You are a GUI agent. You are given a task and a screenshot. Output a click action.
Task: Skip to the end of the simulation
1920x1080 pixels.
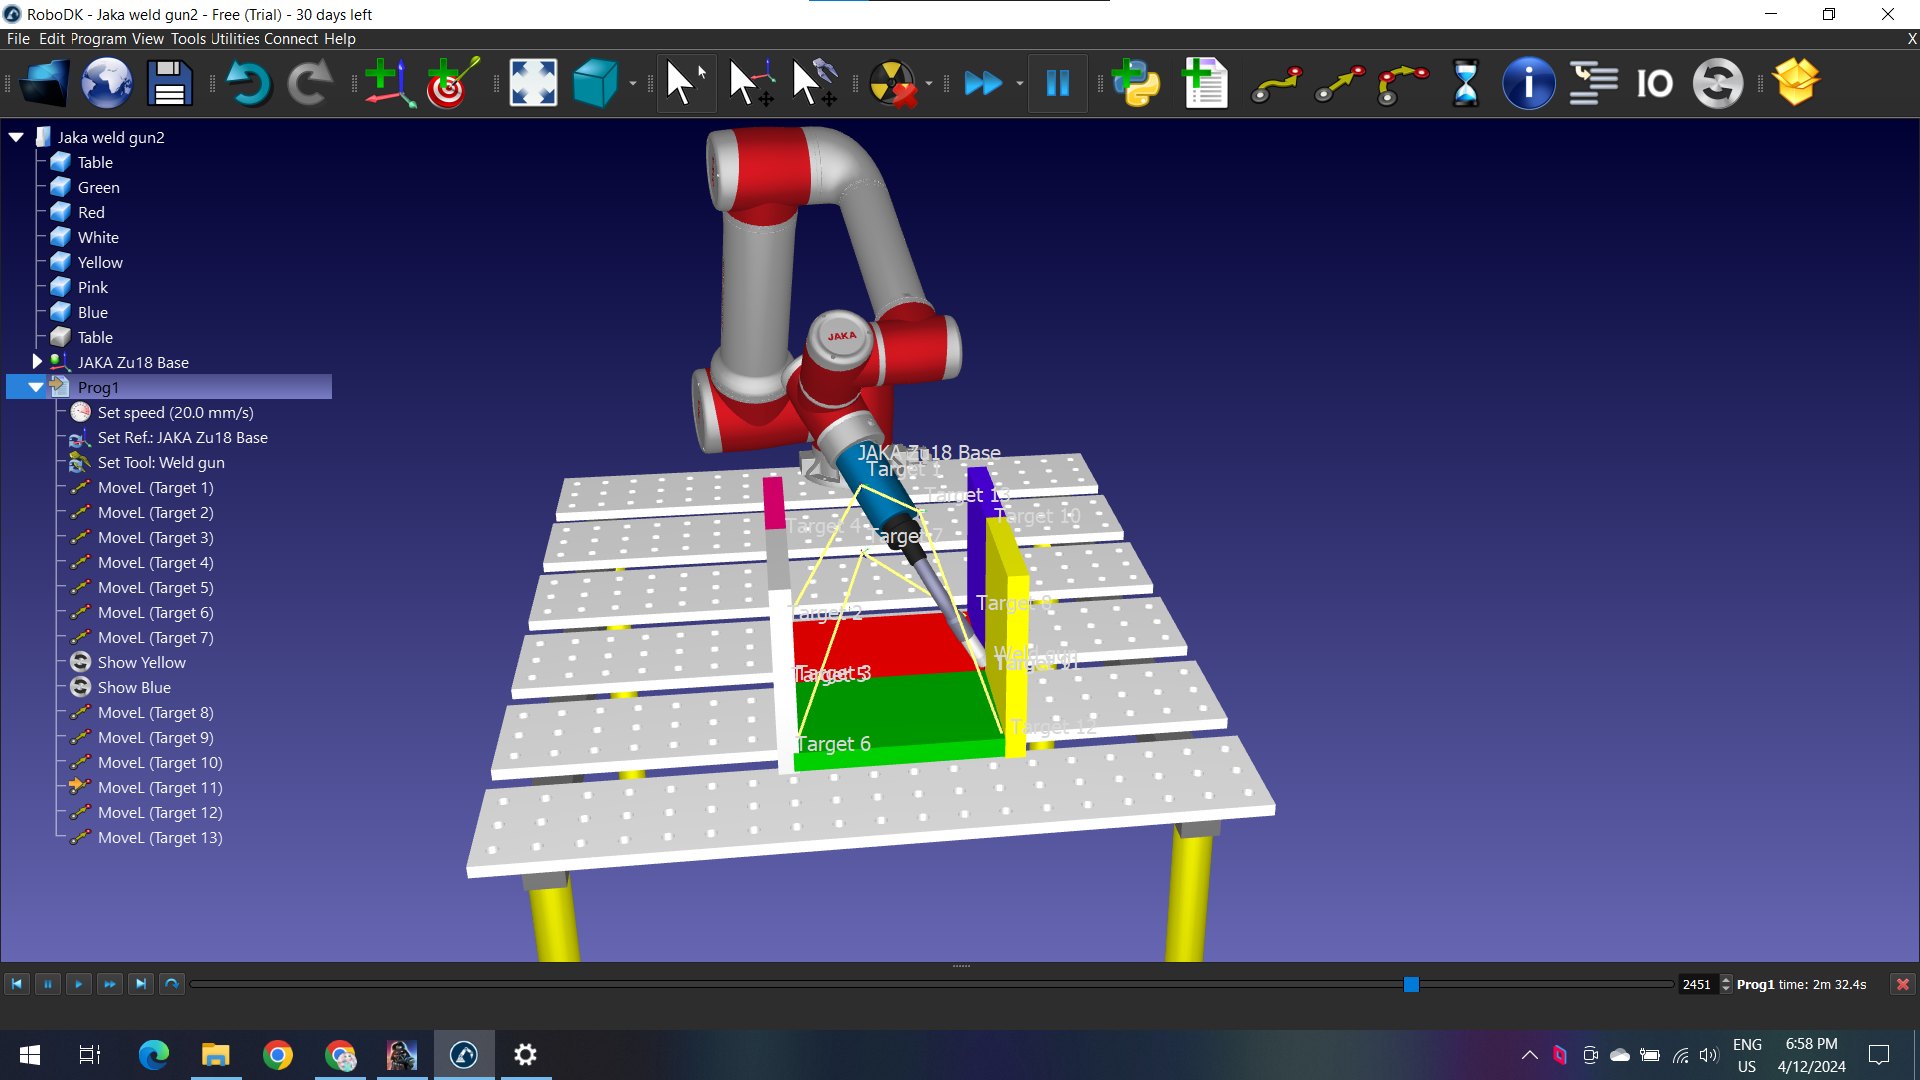point(141,984)
